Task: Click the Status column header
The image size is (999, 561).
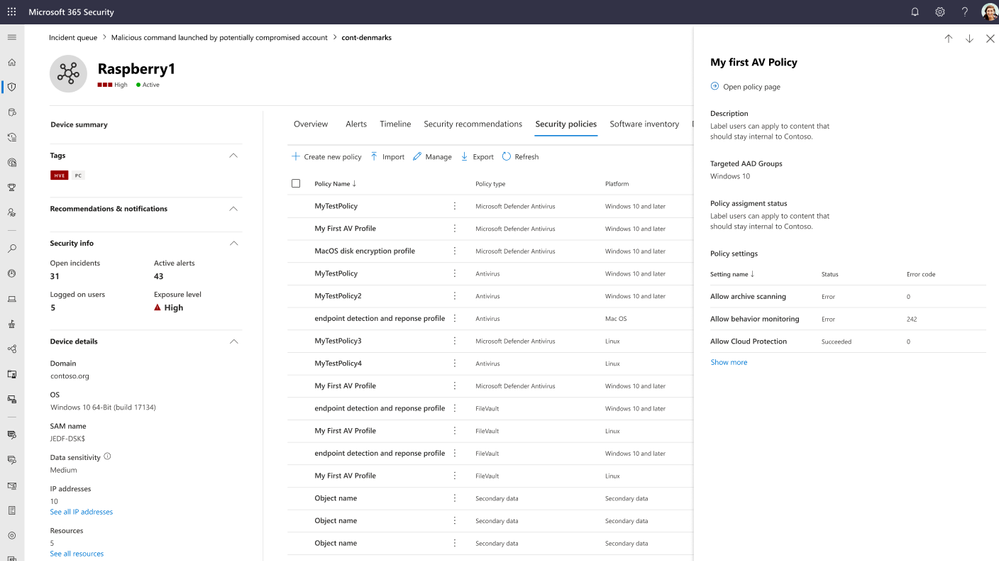Action: click(x=830, y=274)
